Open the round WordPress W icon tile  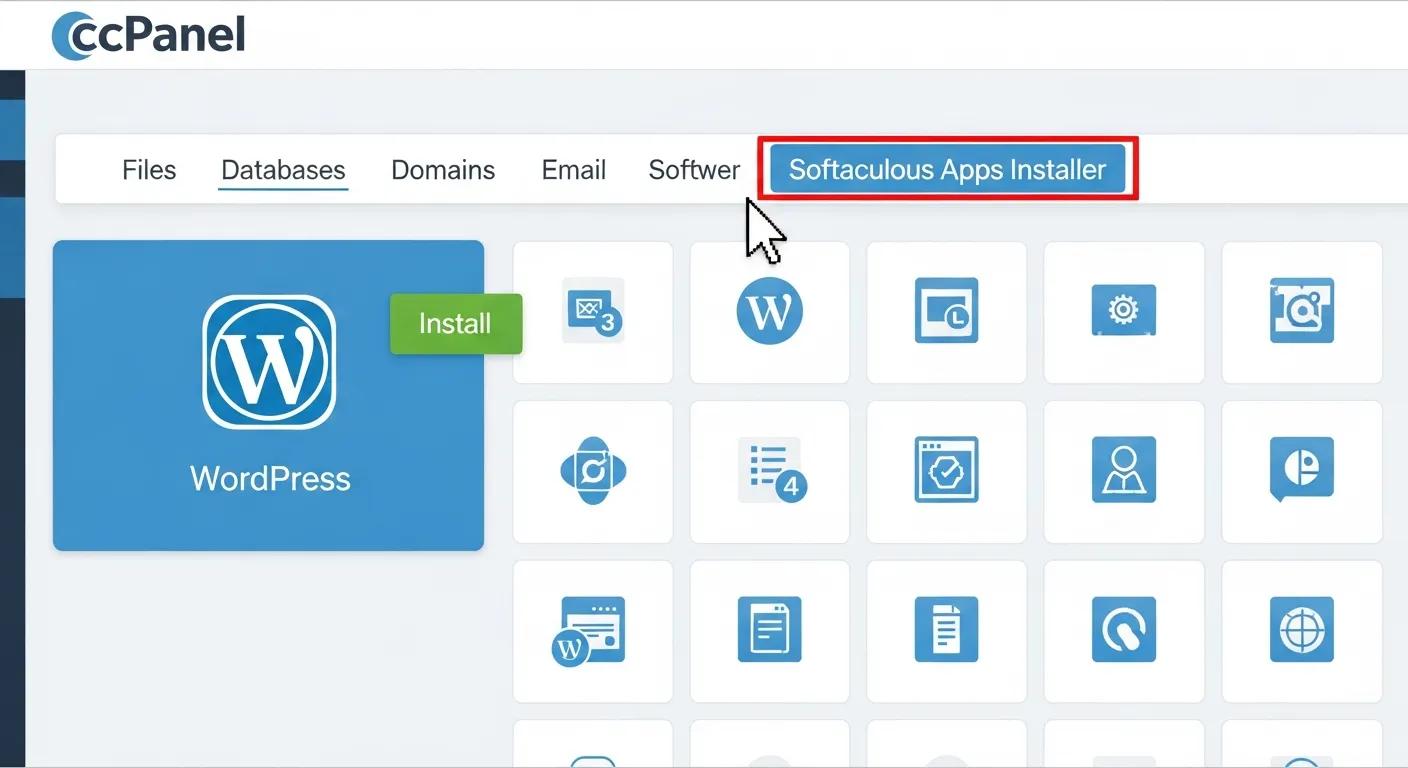tap(770, 312)
